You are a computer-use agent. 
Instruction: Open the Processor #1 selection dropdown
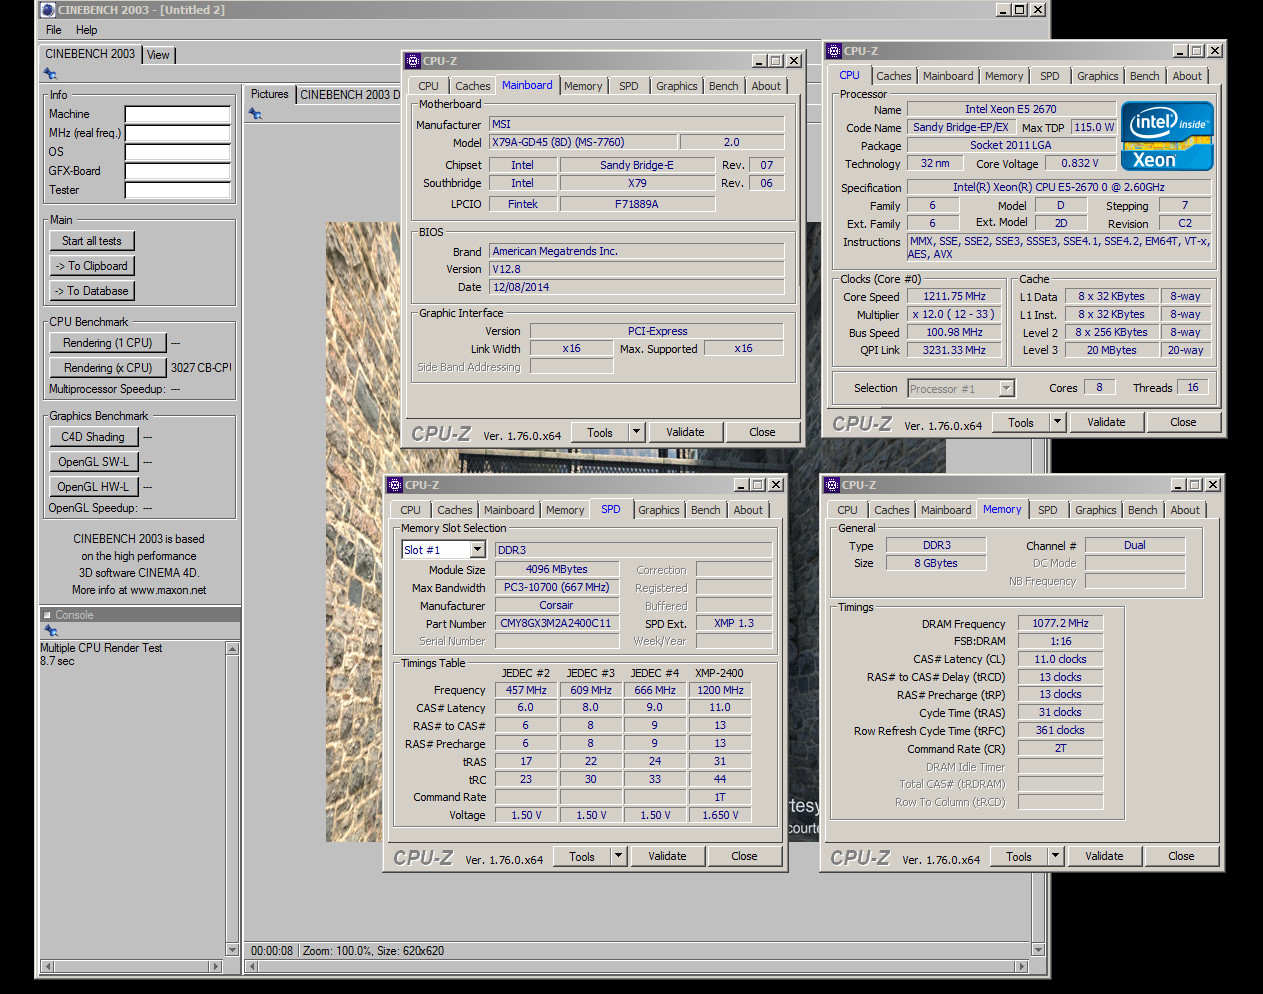[1007, 388]
